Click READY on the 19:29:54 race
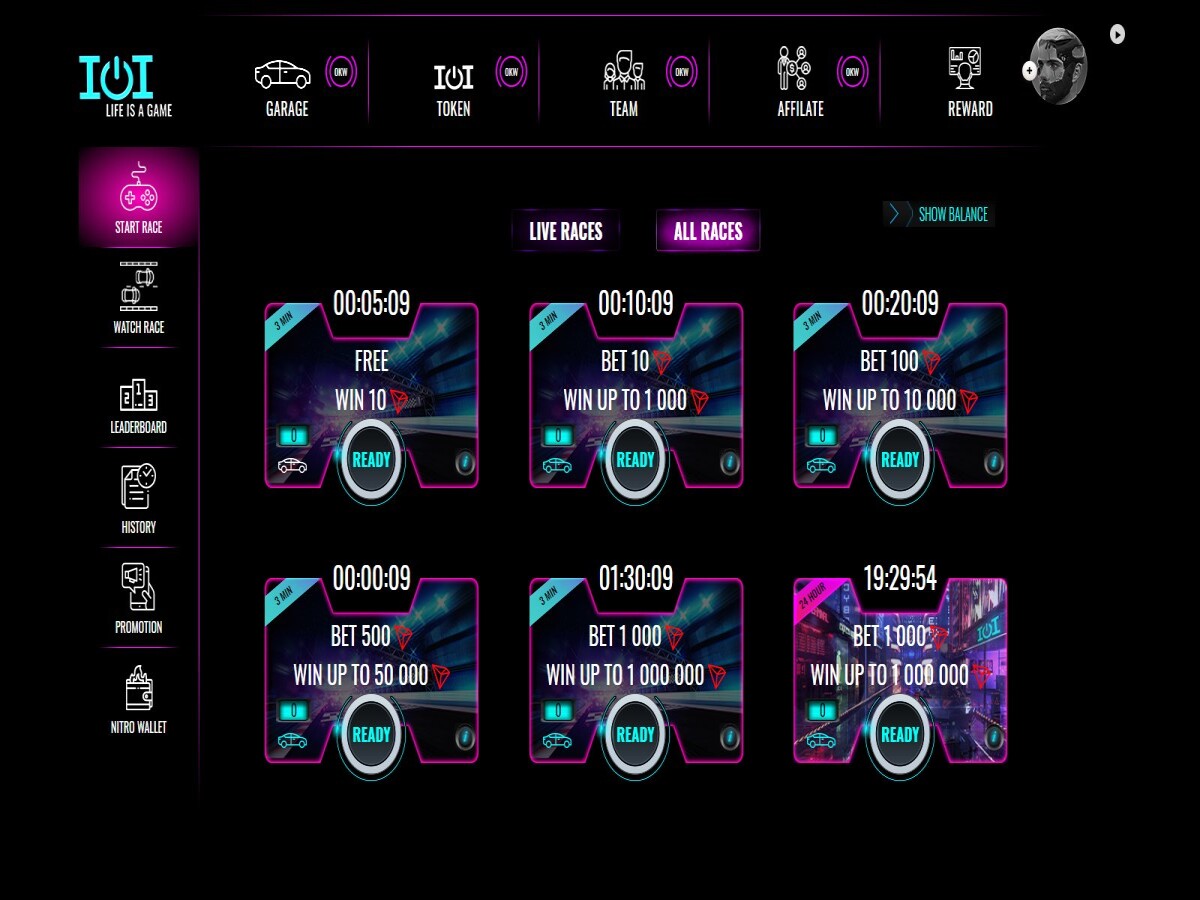Viewport: 1200px width, 900px height. coord(899,735)
